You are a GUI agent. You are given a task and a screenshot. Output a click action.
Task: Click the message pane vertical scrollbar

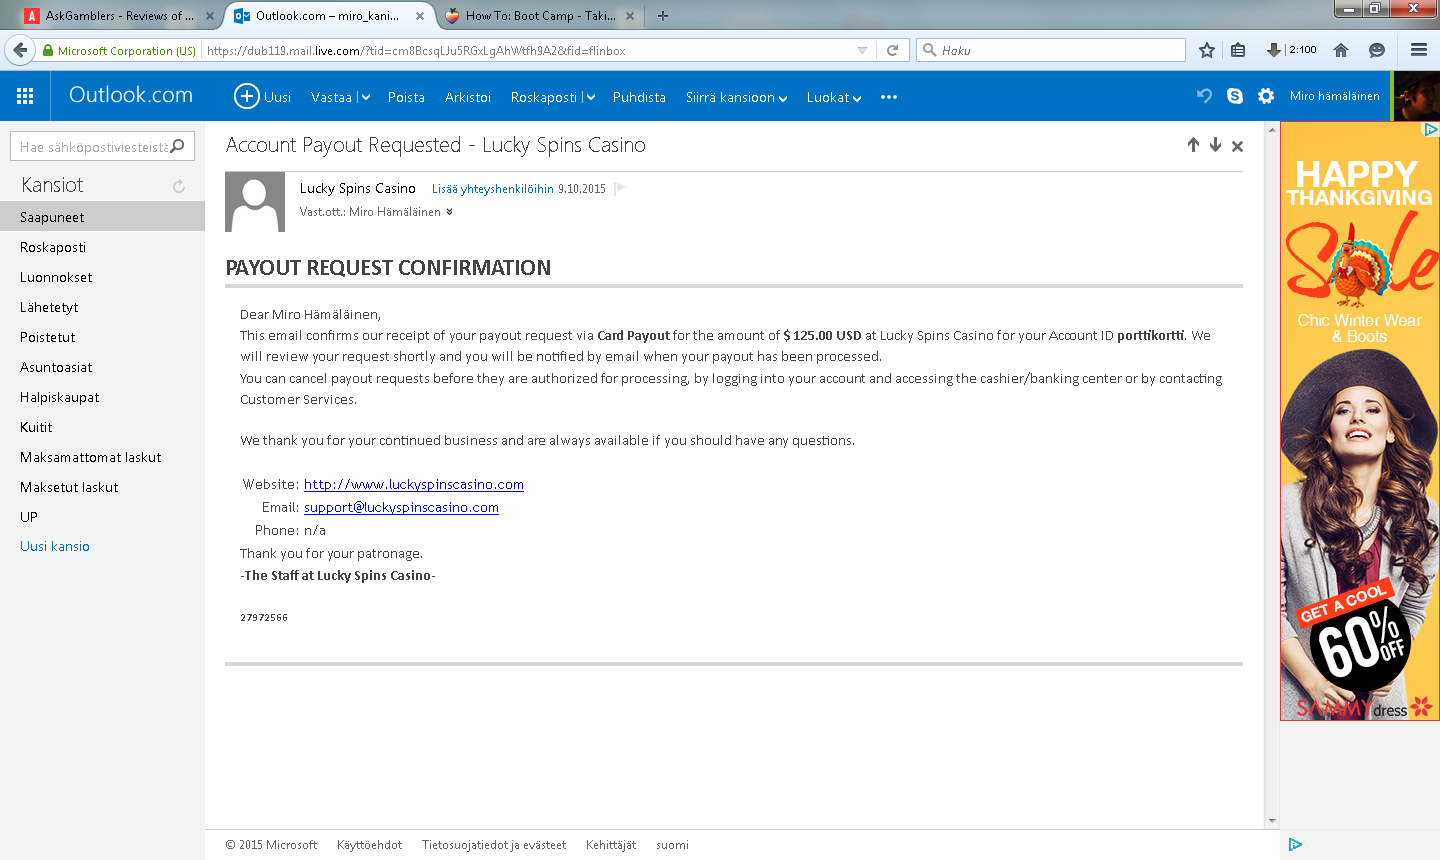(1272, 475)
